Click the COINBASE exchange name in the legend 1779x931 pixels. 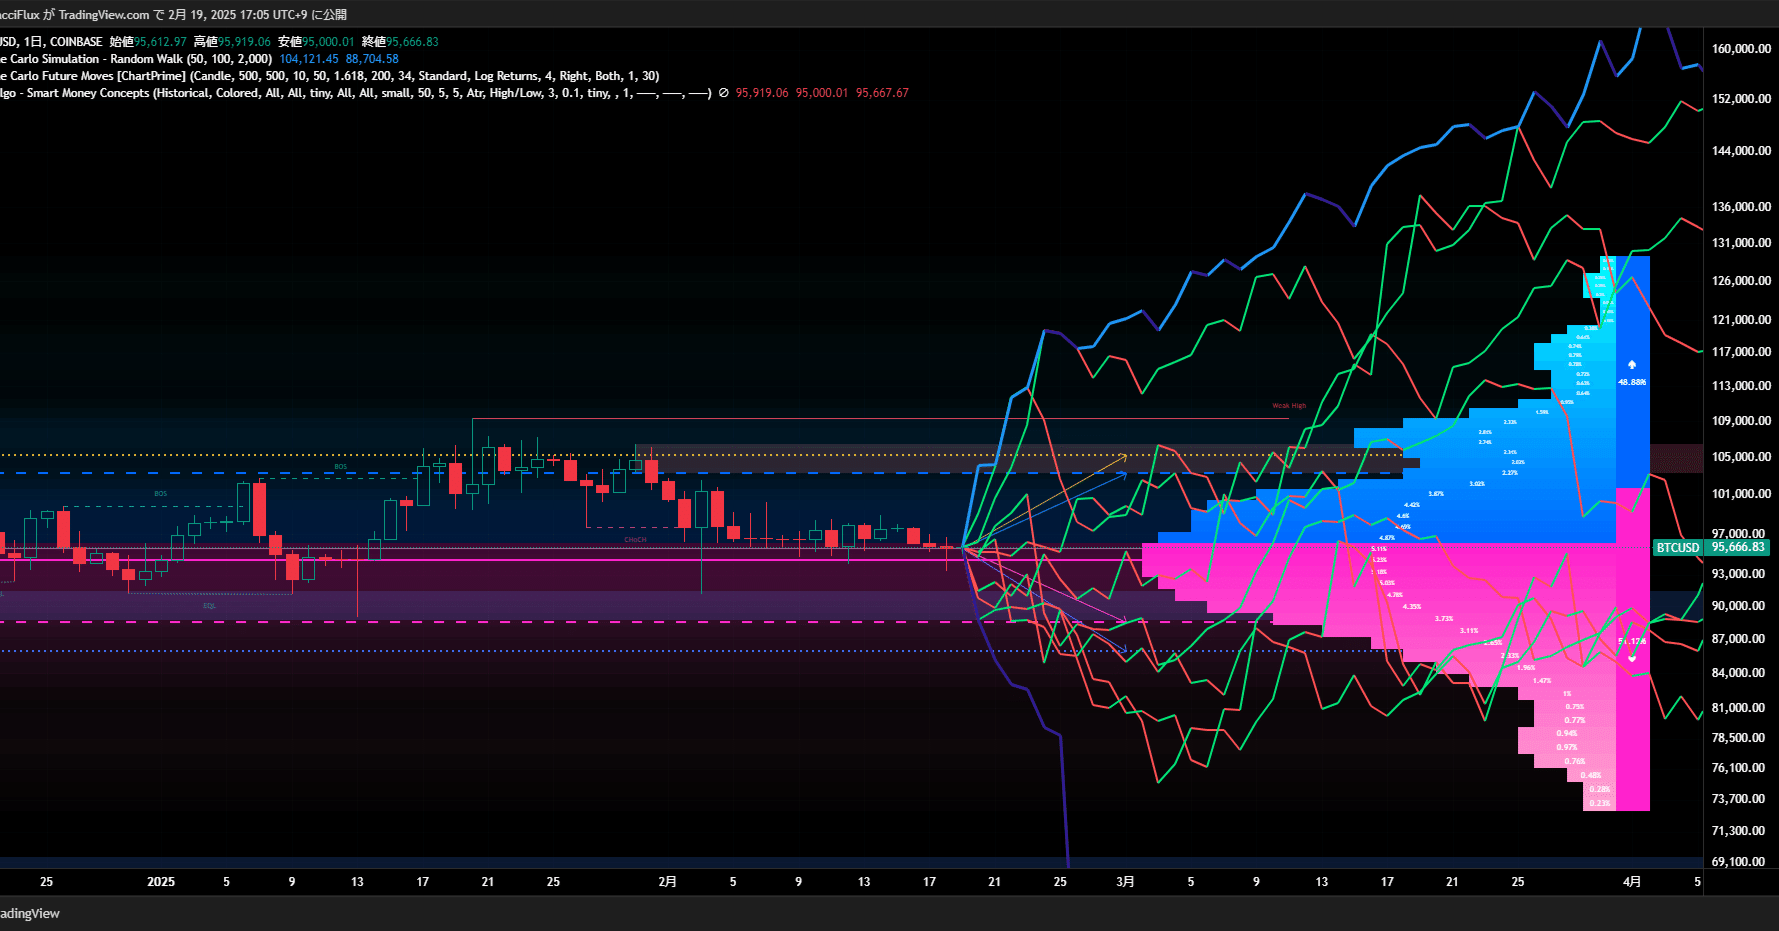[76, 42]
